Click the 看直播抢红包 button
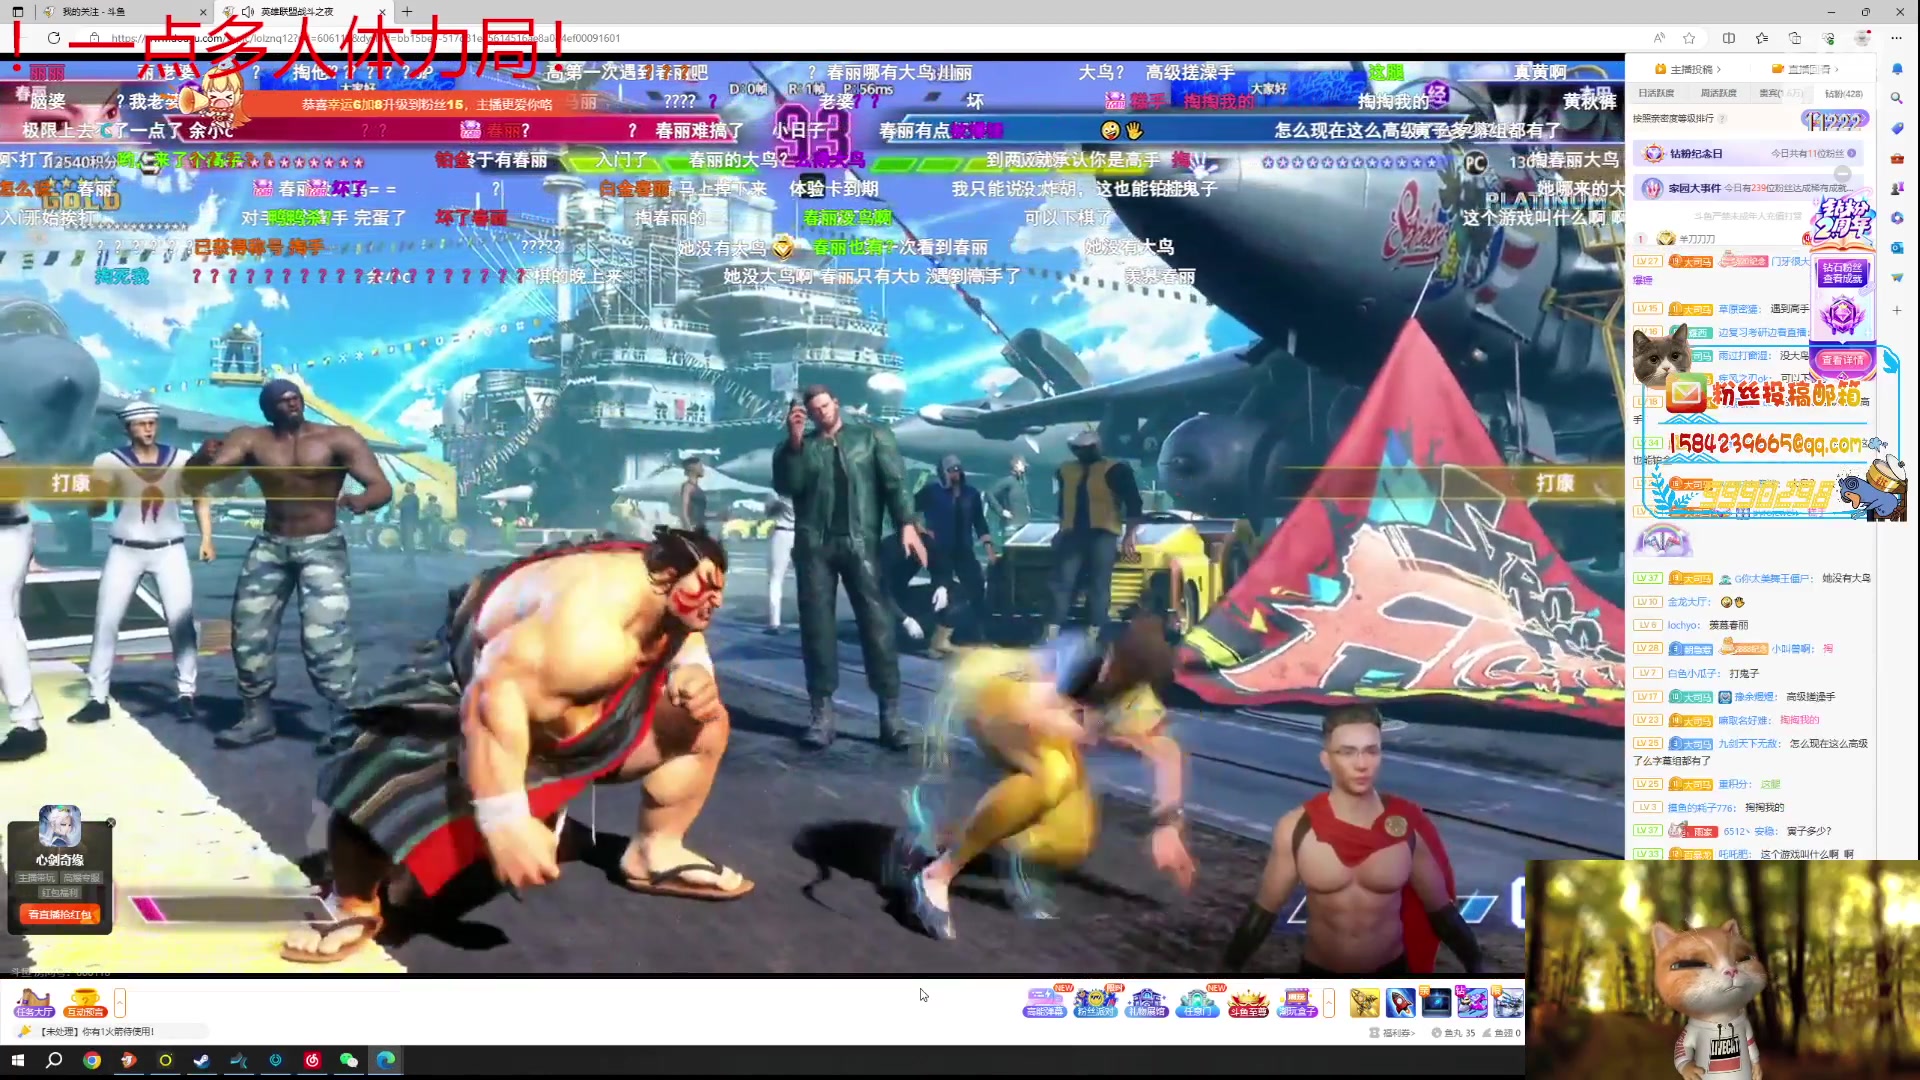Screen dimensions: 1920x1080 [x=60, y=915]
